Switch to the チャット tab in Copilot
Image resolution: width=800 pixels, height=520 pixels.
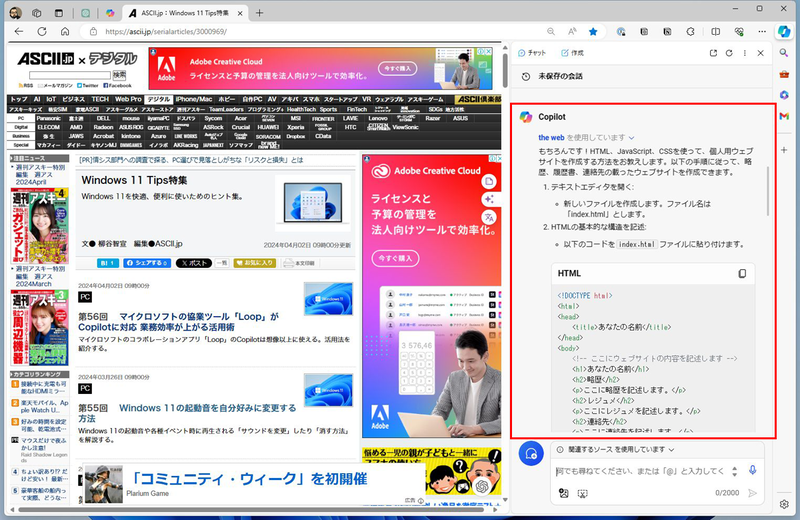530,52
